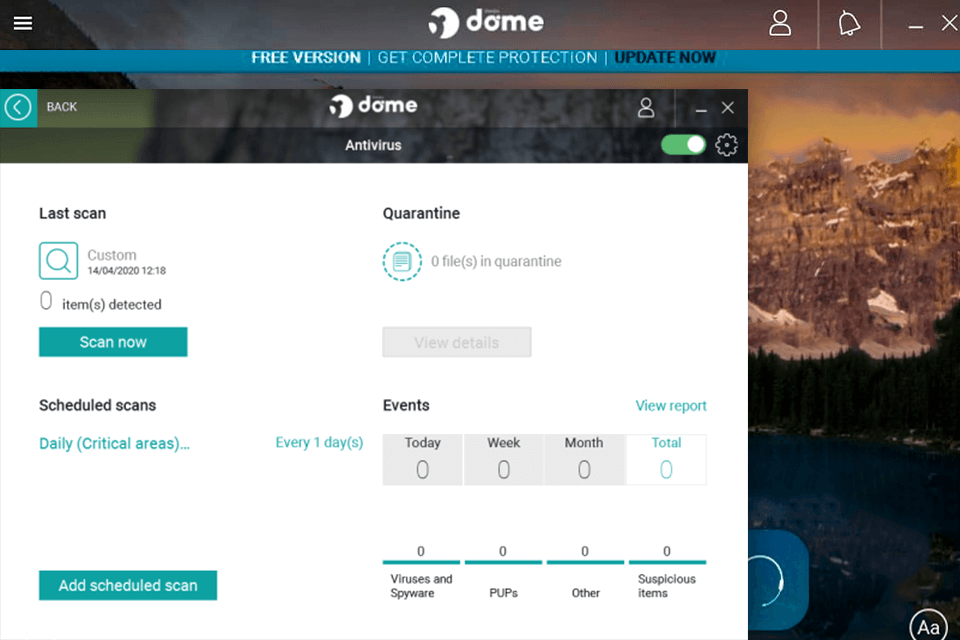Click the item(s) detected text
The image size is (960, 640).
coord(111,304)
